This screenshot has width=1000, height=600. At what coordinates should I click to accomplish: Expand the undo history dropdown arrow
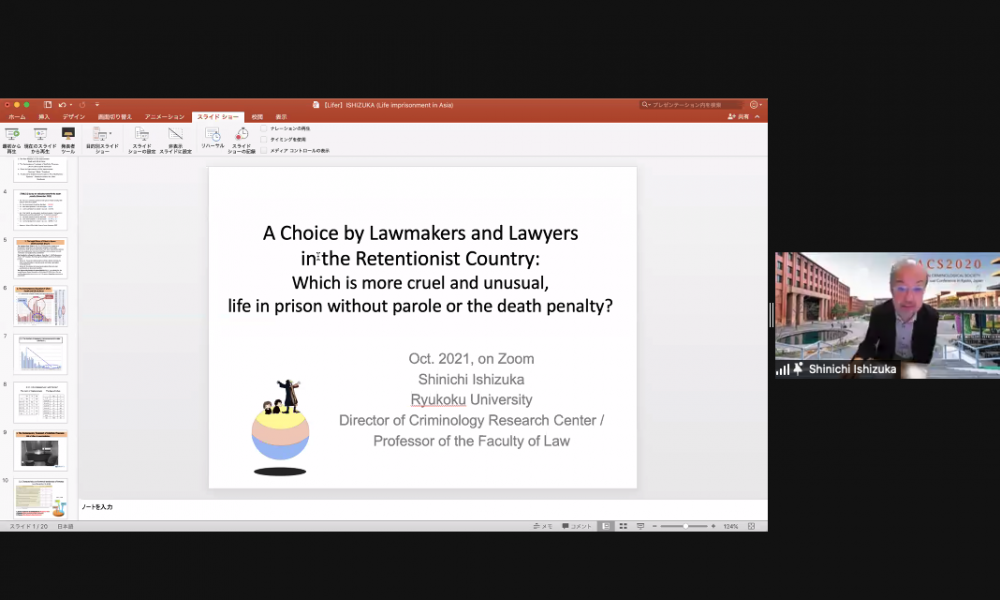tap(71, 105)
